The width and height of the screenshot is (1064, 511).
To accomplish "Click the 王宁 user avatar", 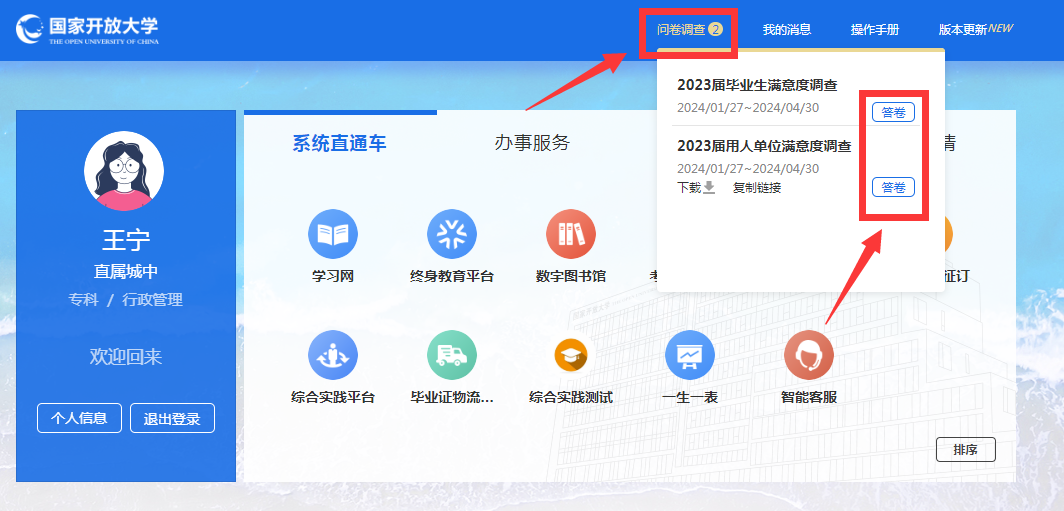I will 124,171.
